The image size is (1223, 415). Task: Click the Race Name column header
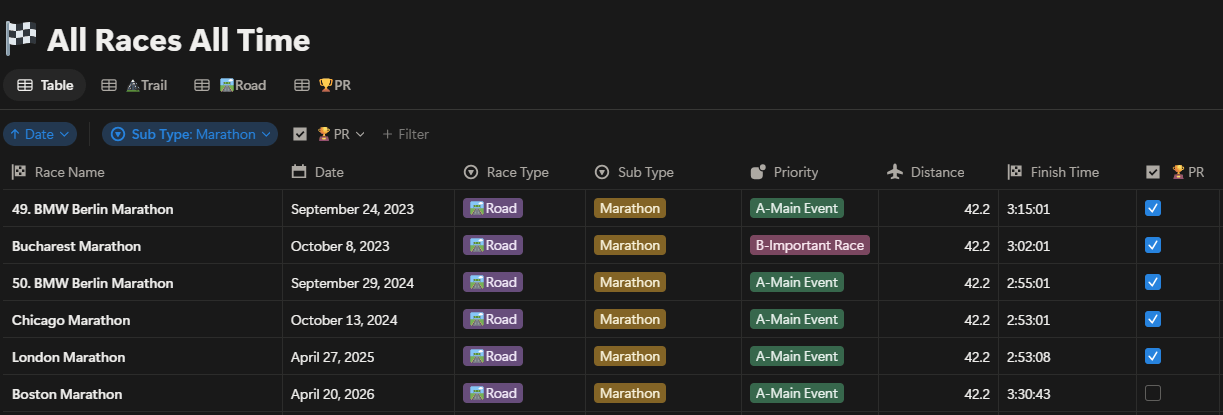[x=142, y=172]
